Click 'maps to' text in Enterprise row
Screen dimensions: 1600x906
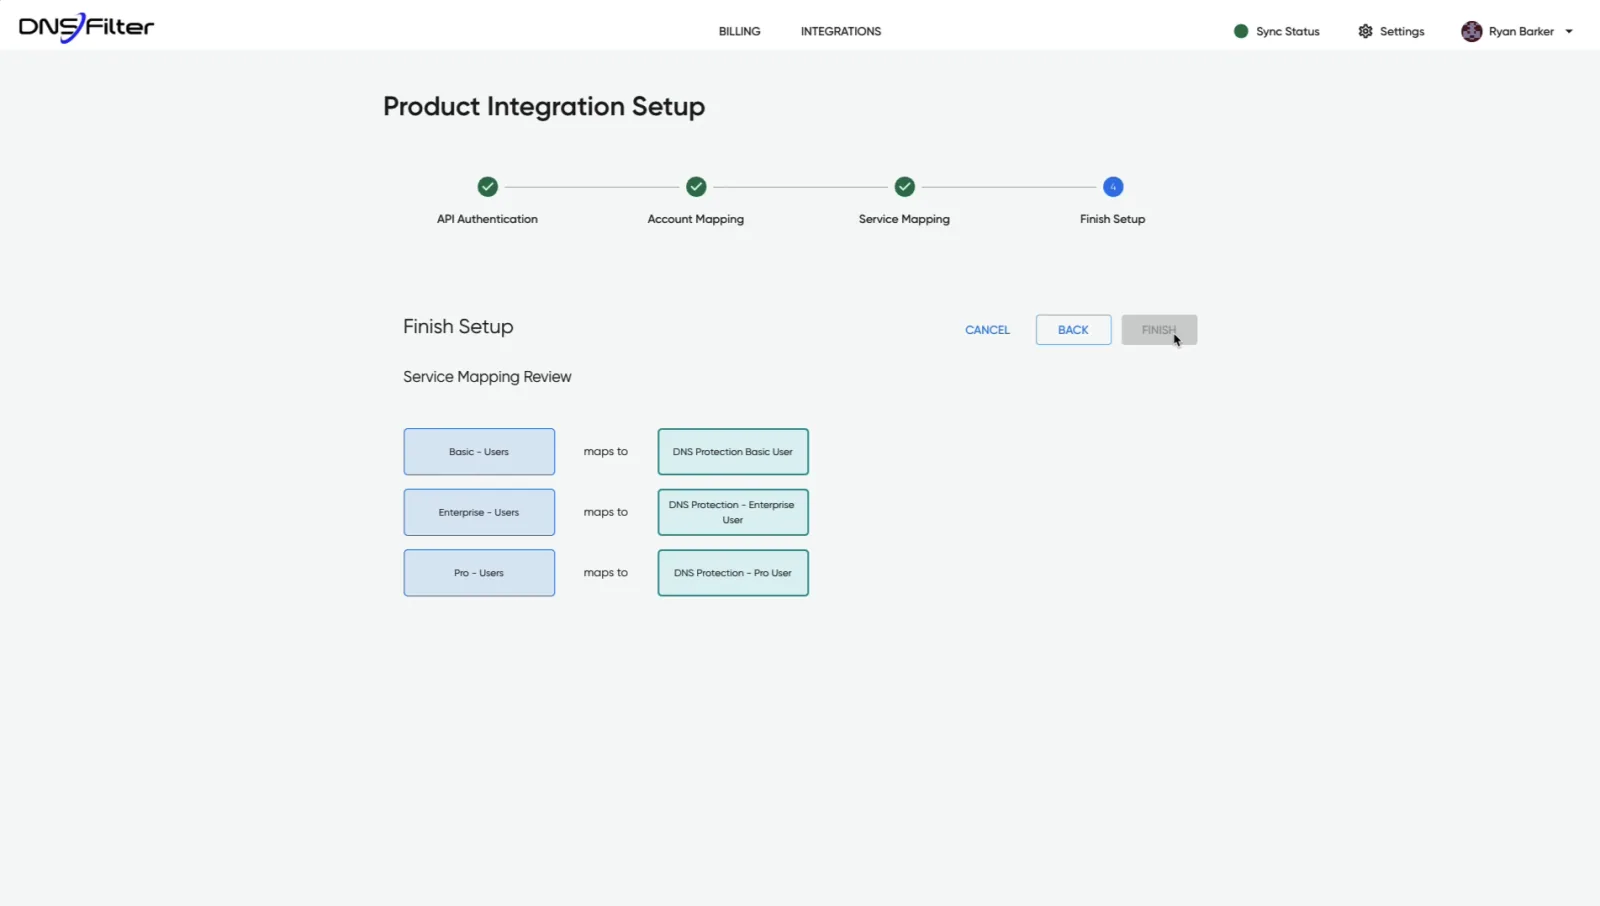coord(606,512)
